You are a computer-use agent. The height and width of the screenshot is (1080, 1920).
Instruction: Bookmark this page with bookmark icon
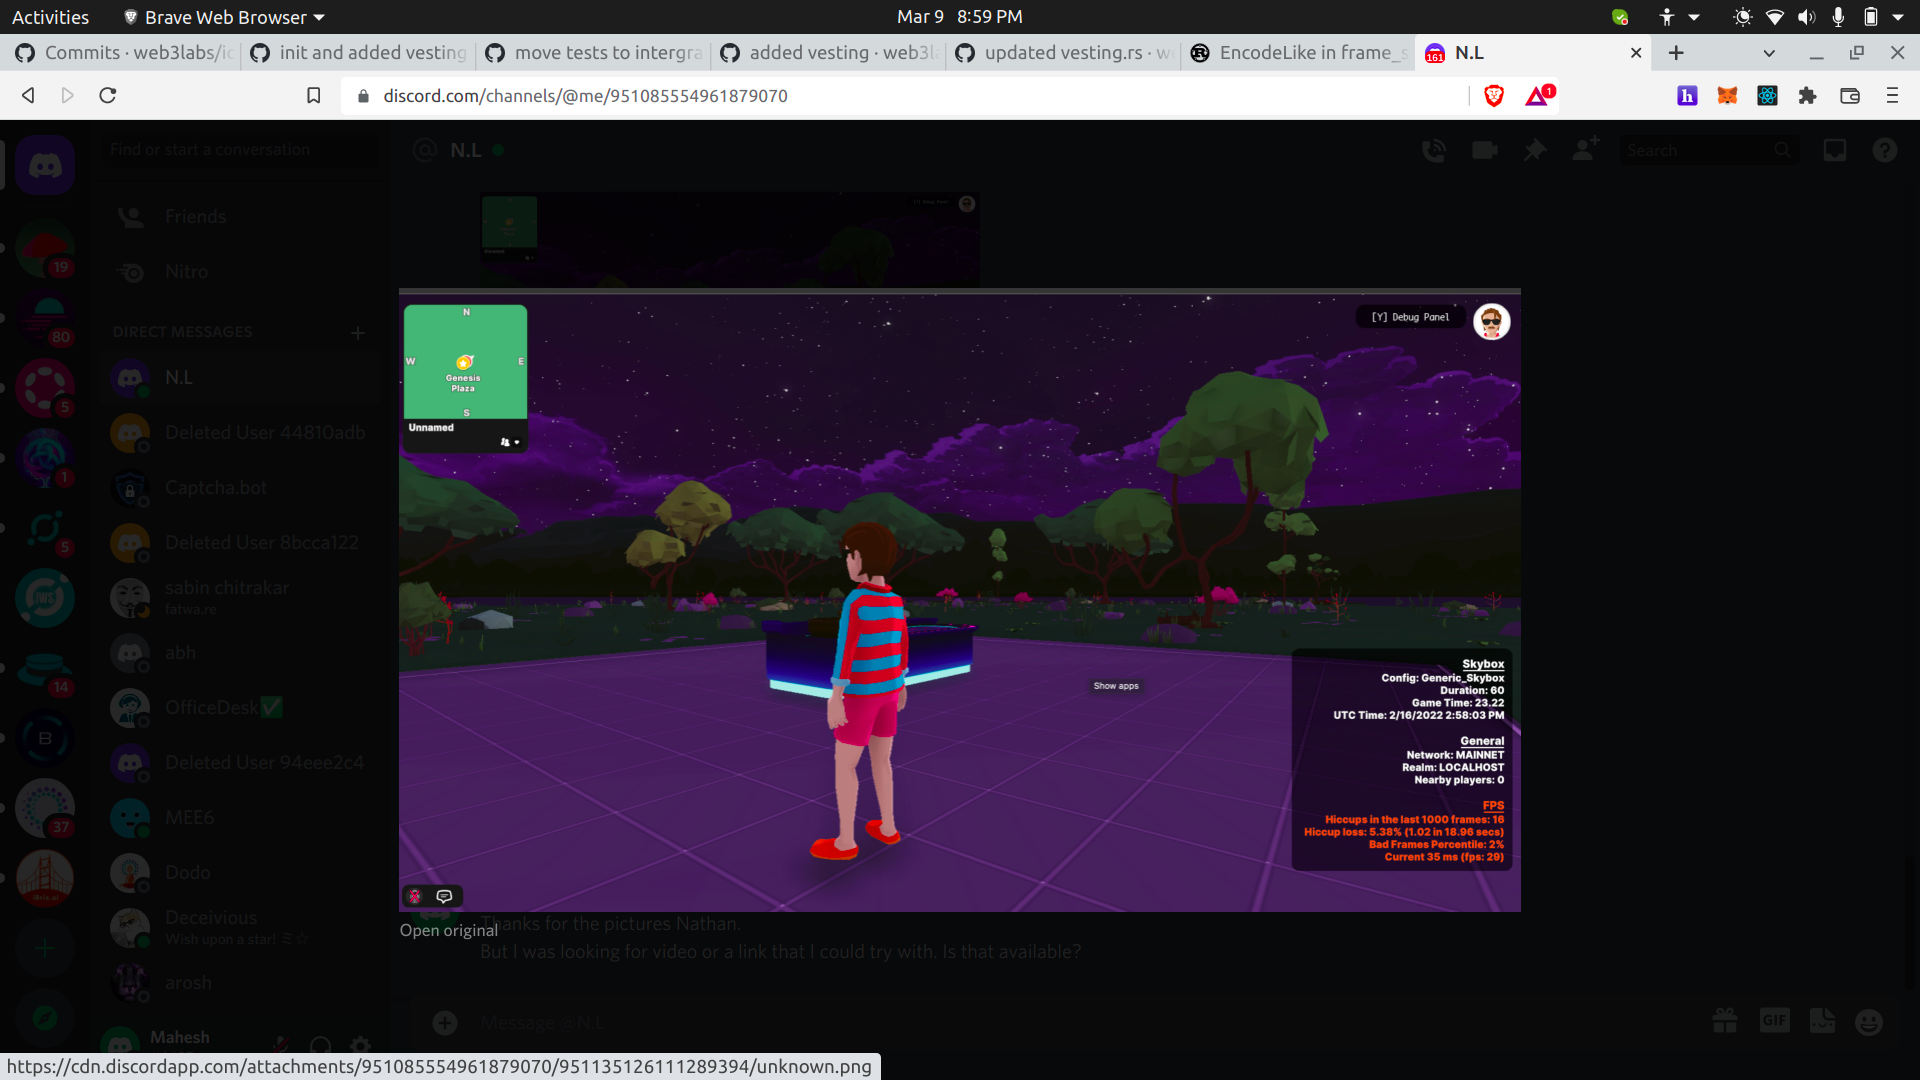coord(313,96)
